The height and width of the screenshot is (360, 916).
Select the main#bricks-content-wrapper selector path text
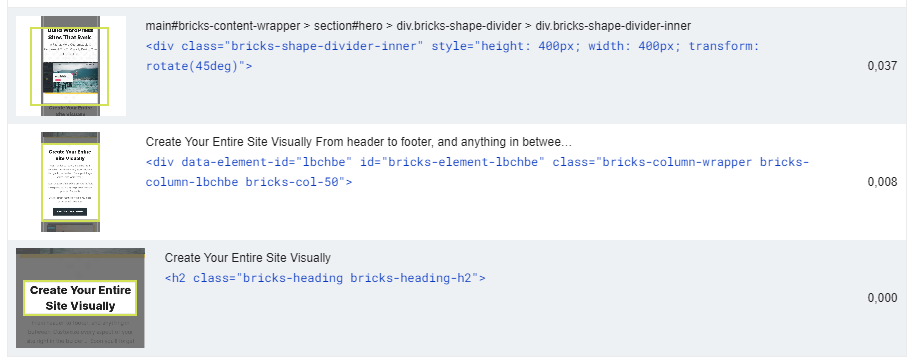point(418,26)
